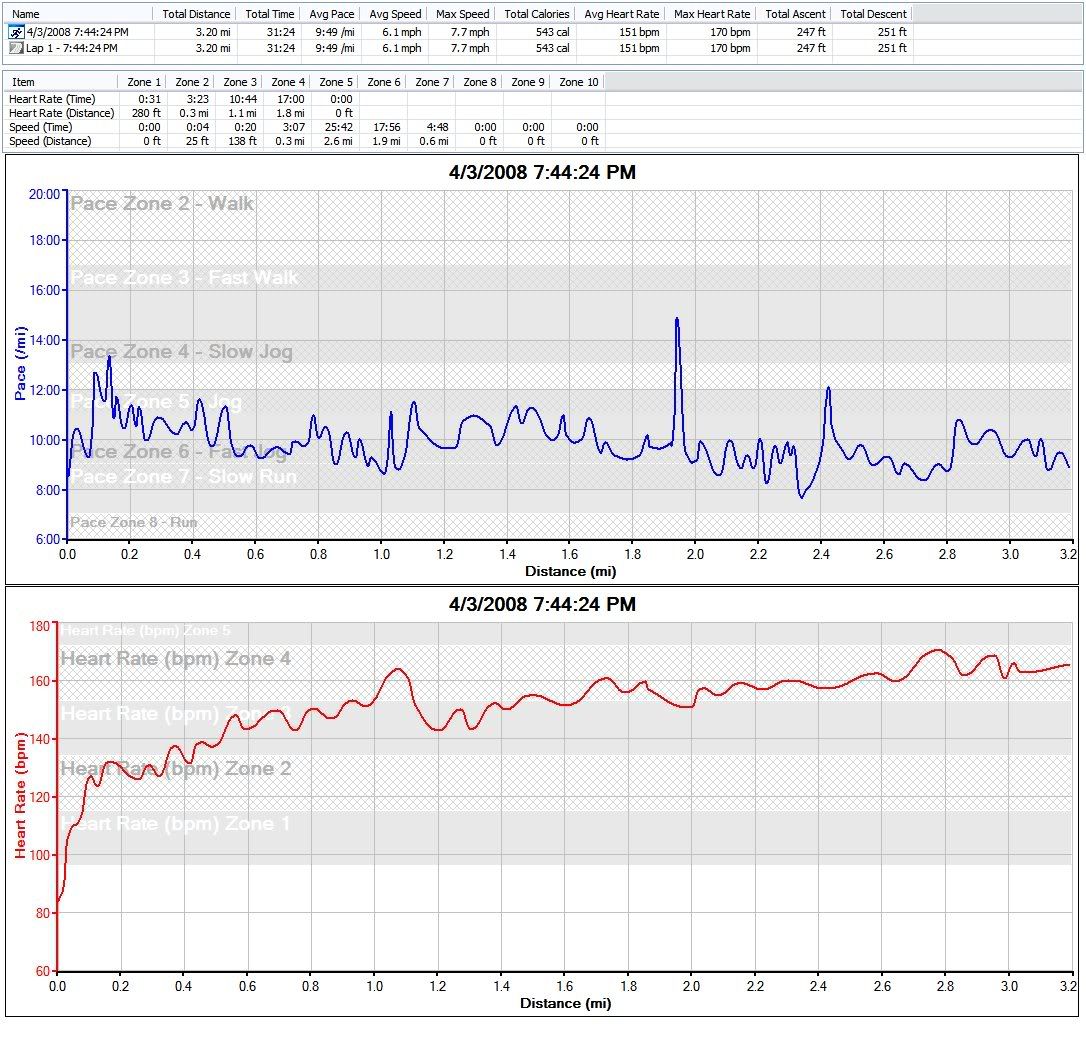Click the Zone 10 column header
Screen dimensions: 1086x1040
tap(578, 82)
